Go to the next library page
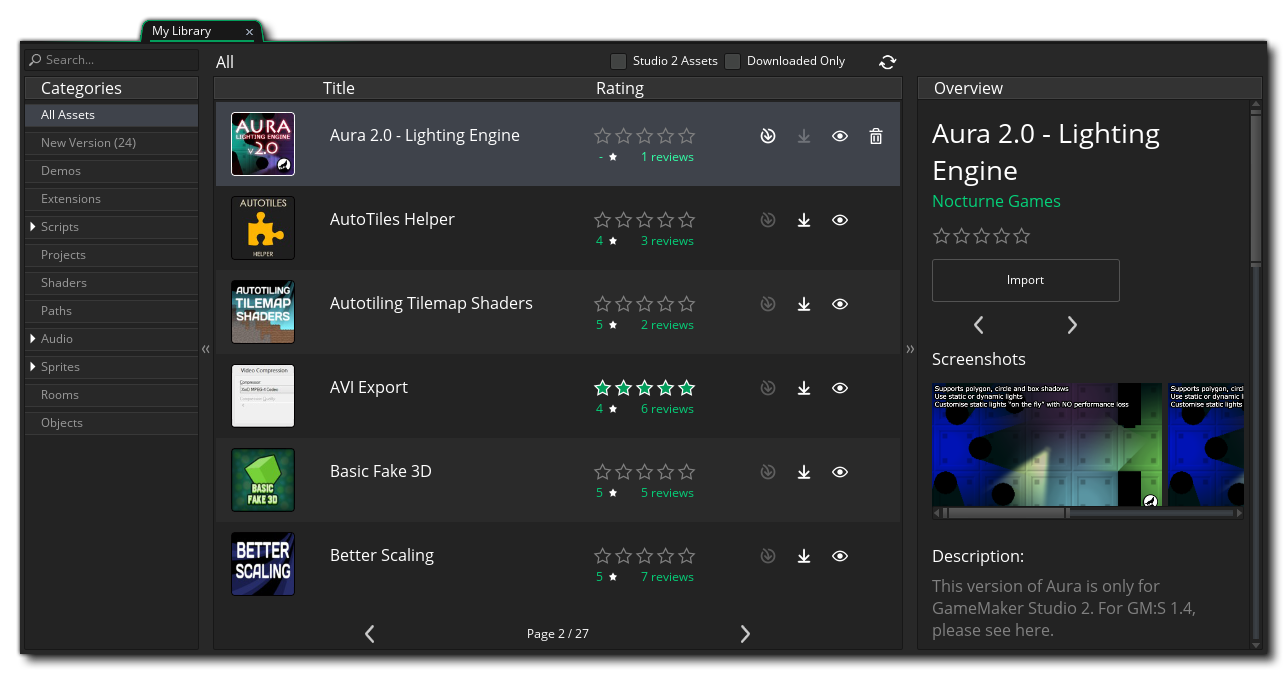This screenshot has height=674, width=1287. pos(745,633)
